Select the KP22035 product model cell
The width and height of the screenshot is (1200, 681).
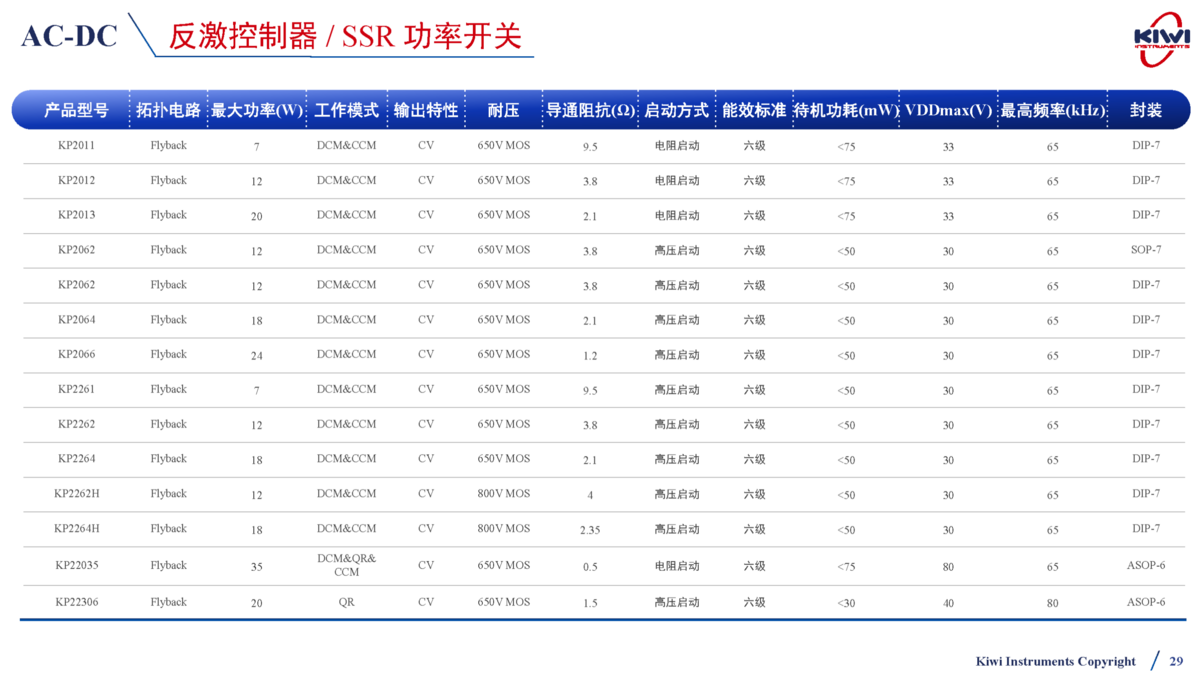click(76, 565)
